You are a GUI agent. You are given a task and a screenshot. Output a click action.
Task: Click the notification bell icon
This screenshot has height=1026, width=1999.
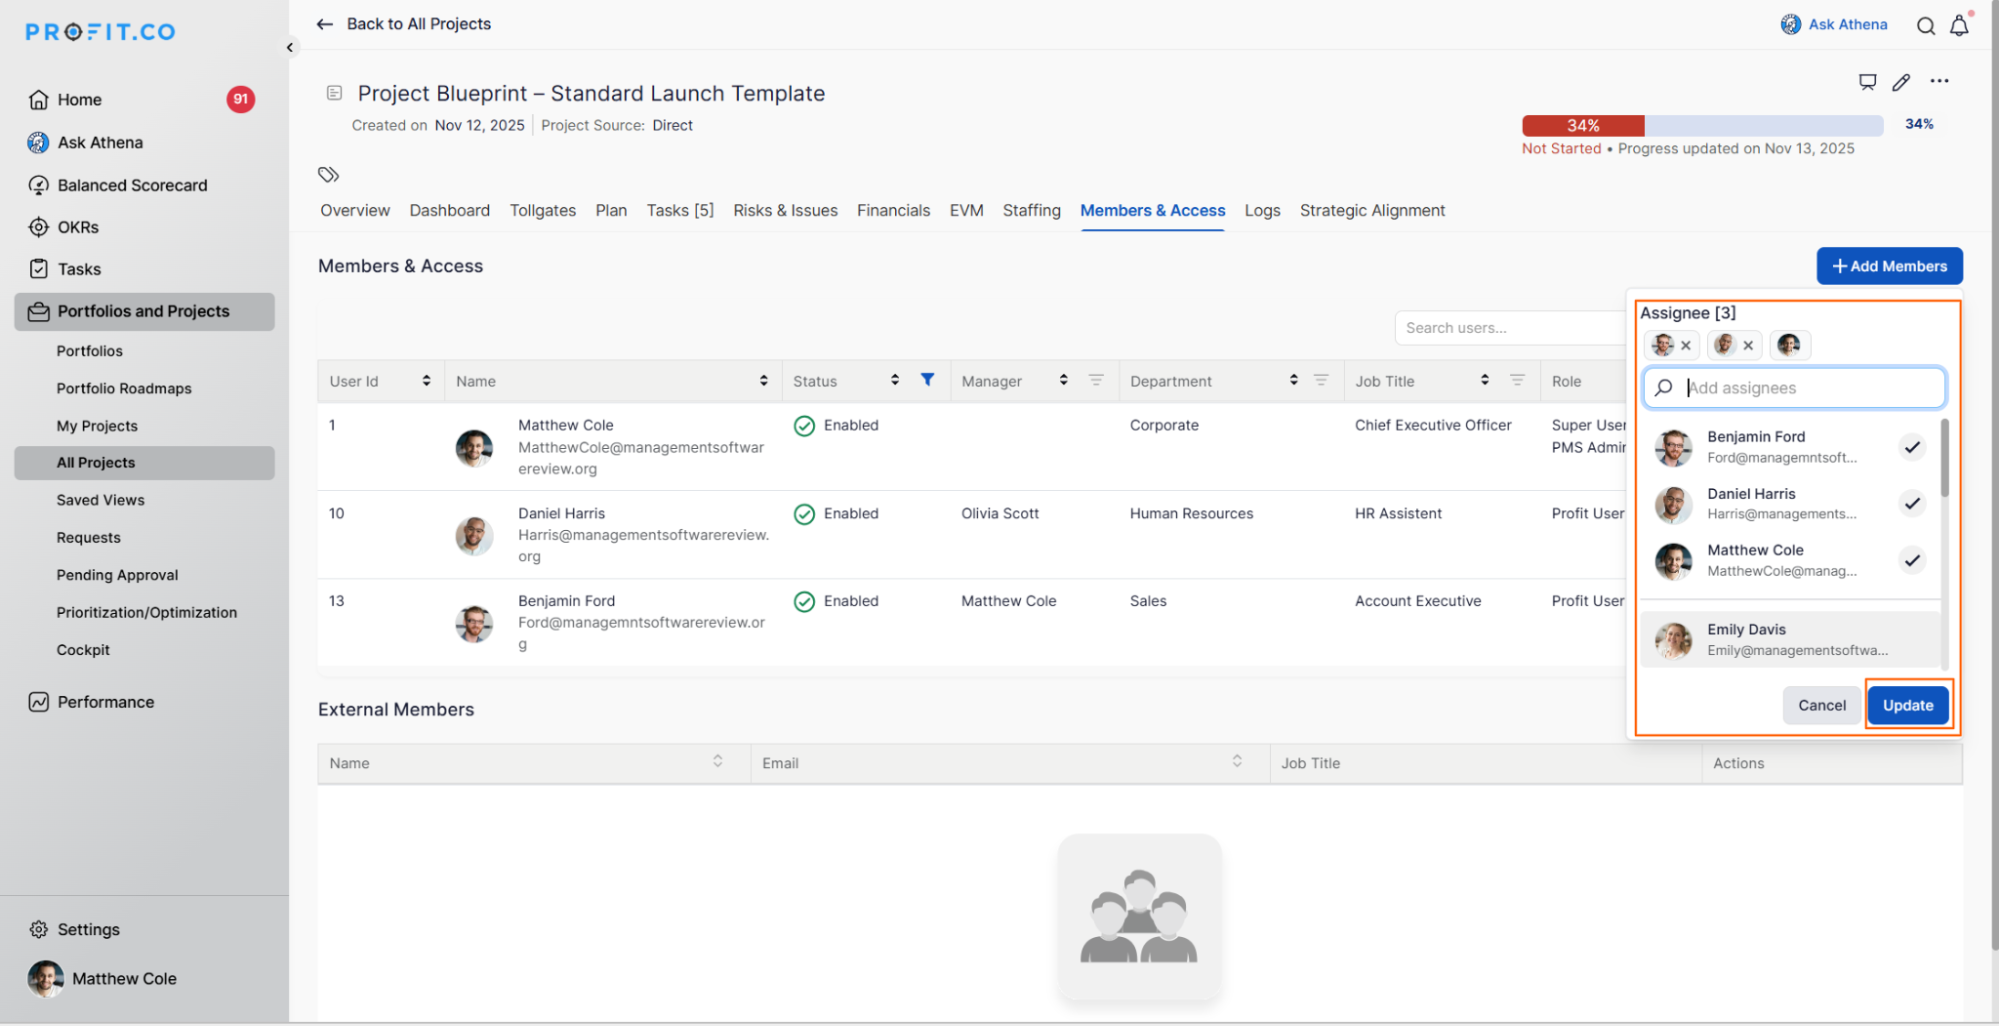click(1959, 26)
